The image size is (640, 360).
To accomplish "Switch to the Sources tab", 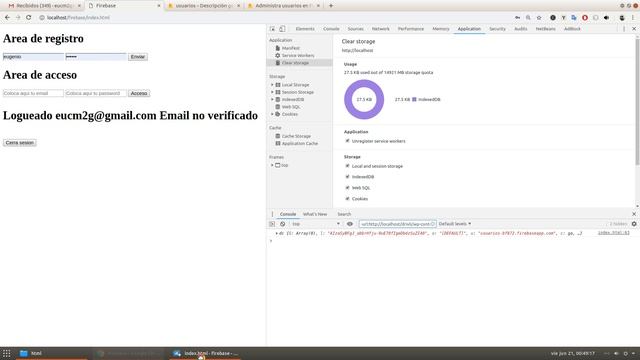I will click(x=355, y=29).
